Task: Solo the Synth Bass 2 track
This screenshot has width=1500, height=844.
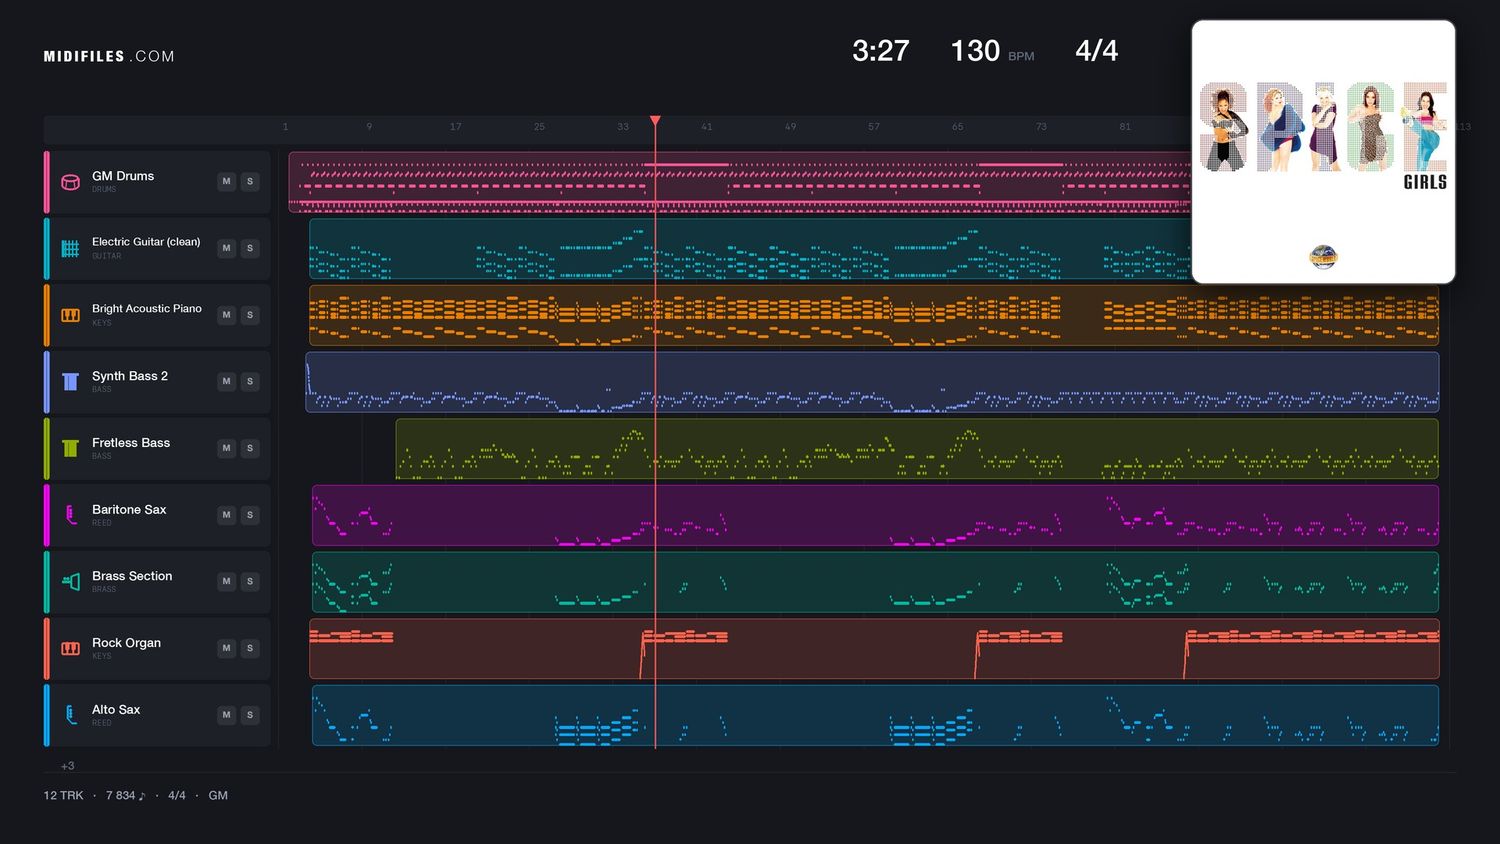Action: [250, 382]
